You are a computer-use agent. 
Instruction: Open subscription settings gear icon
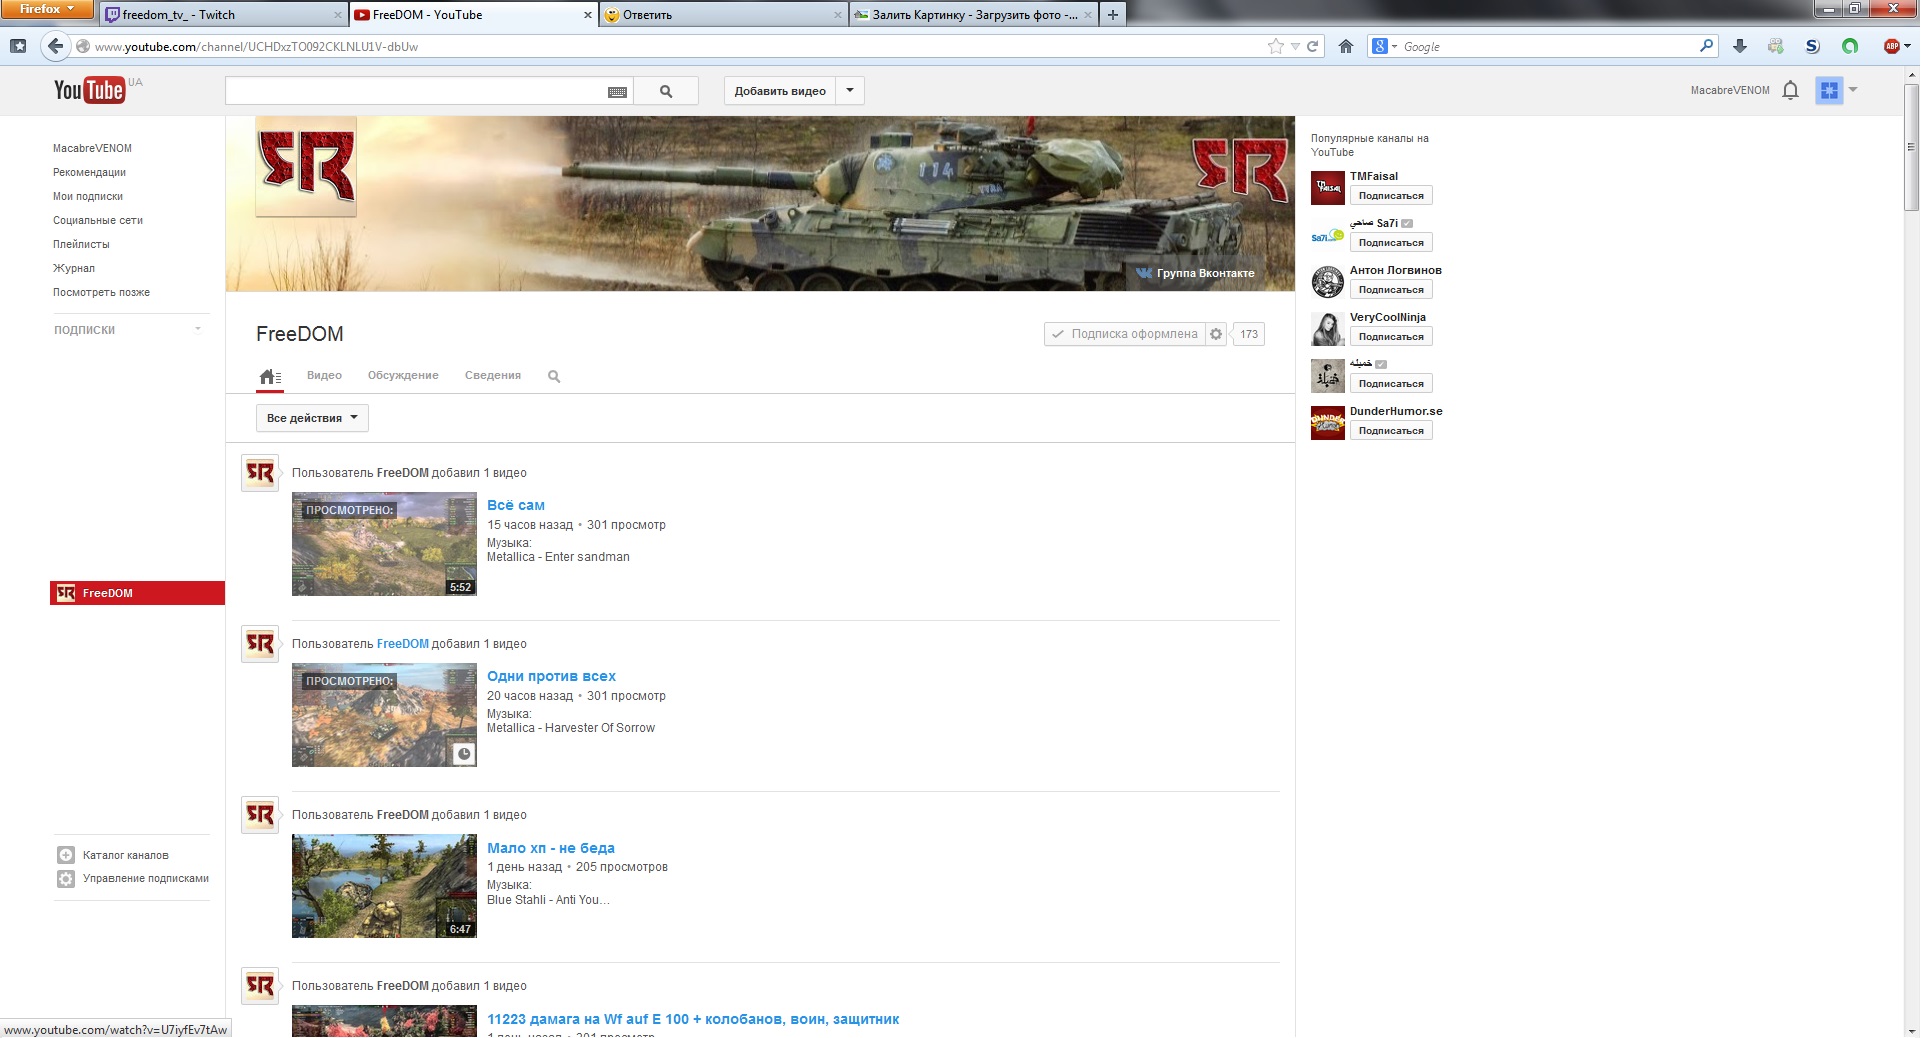click(1216, 334)
